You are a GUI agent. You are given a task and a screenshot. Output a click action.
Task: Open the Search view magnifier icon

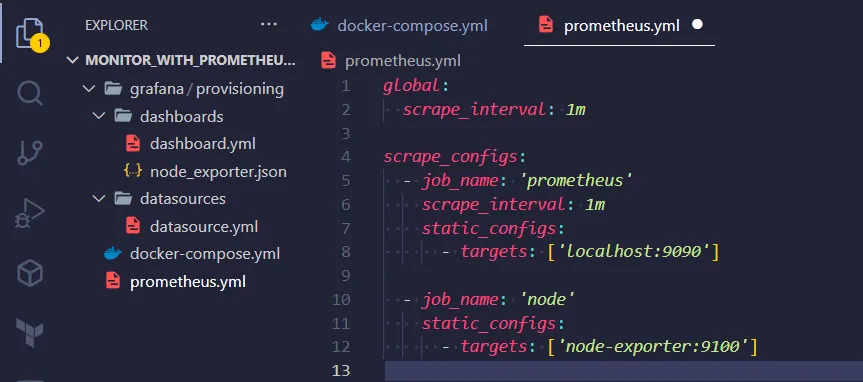(x=30, y=92)
